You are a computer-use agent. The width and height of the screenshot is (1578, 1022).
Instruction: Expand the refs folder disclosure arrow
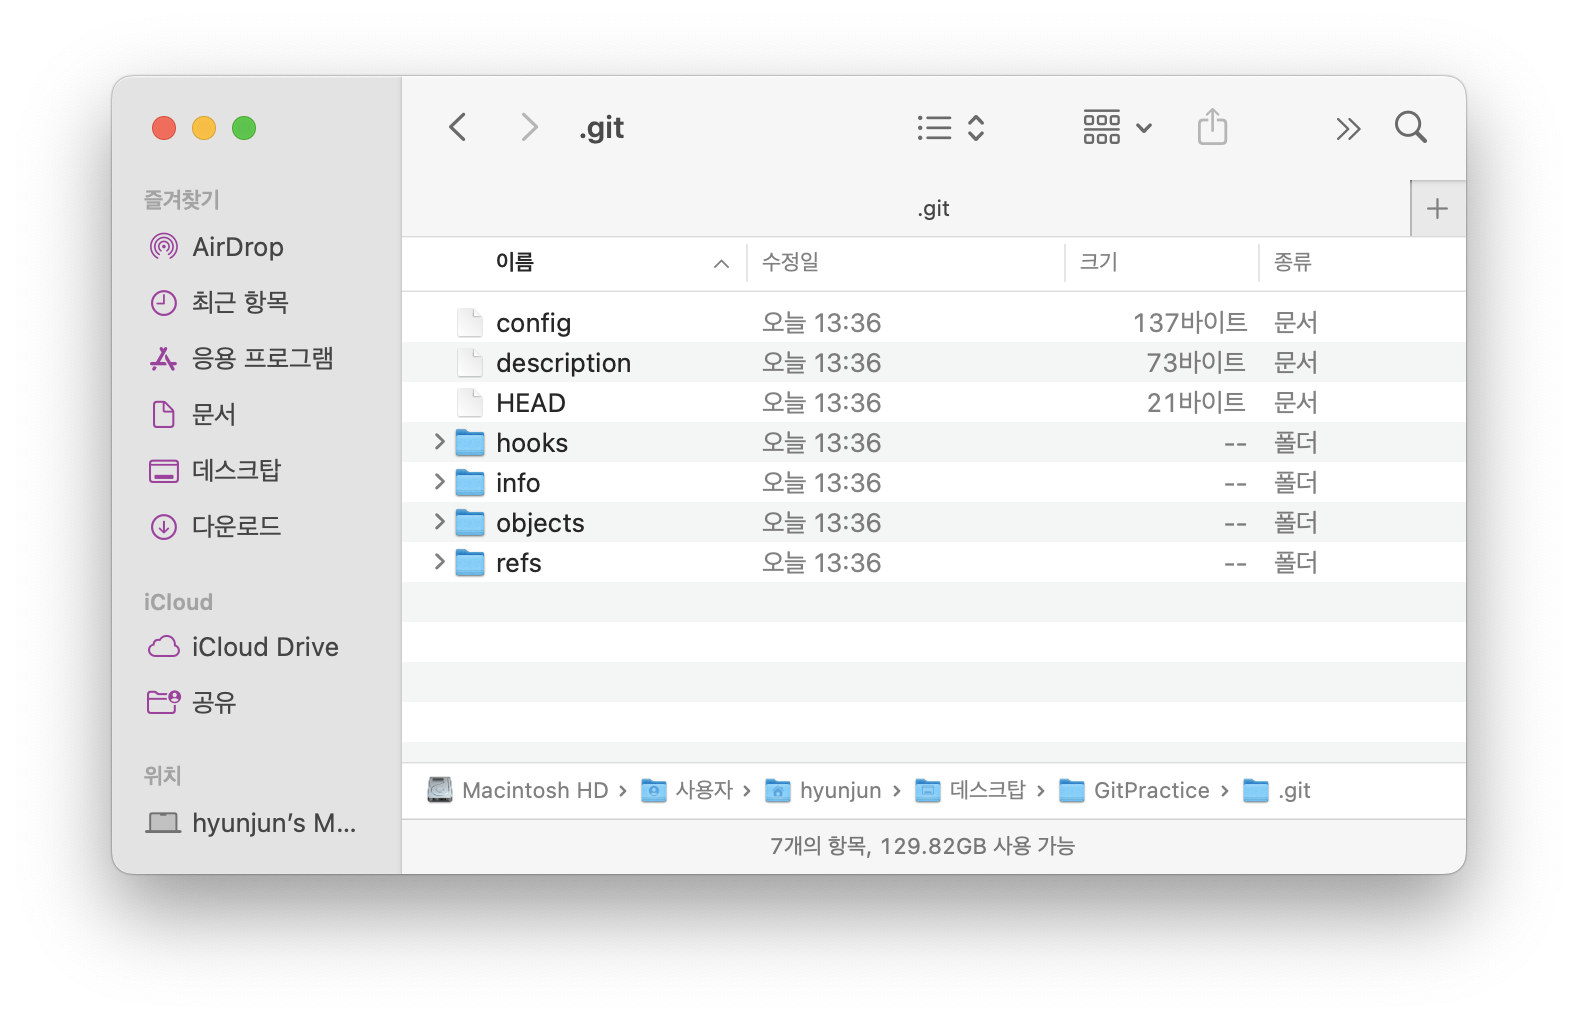[x=439, y=561]
